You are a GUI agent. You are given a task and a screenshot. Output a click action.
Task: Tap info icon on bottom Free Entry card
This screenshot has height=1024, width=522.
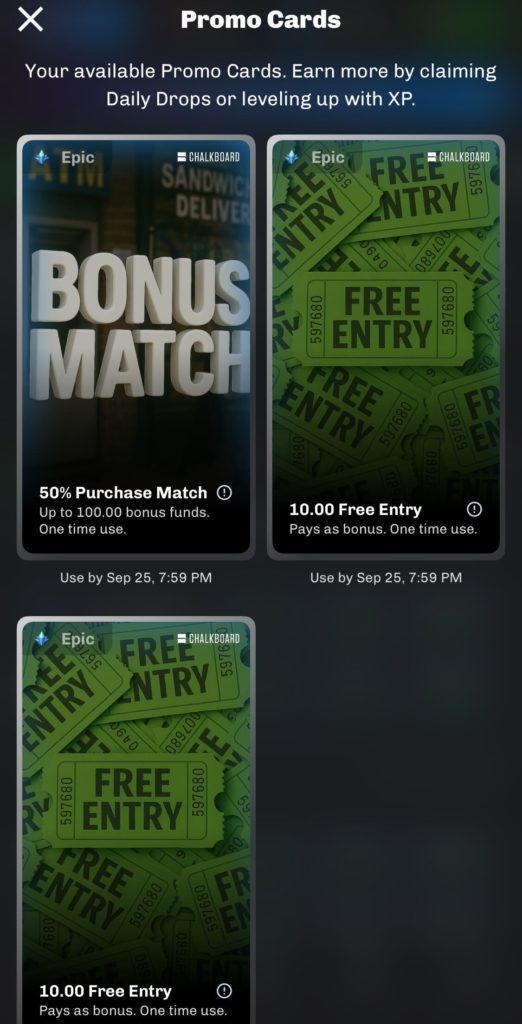point(224,991)
